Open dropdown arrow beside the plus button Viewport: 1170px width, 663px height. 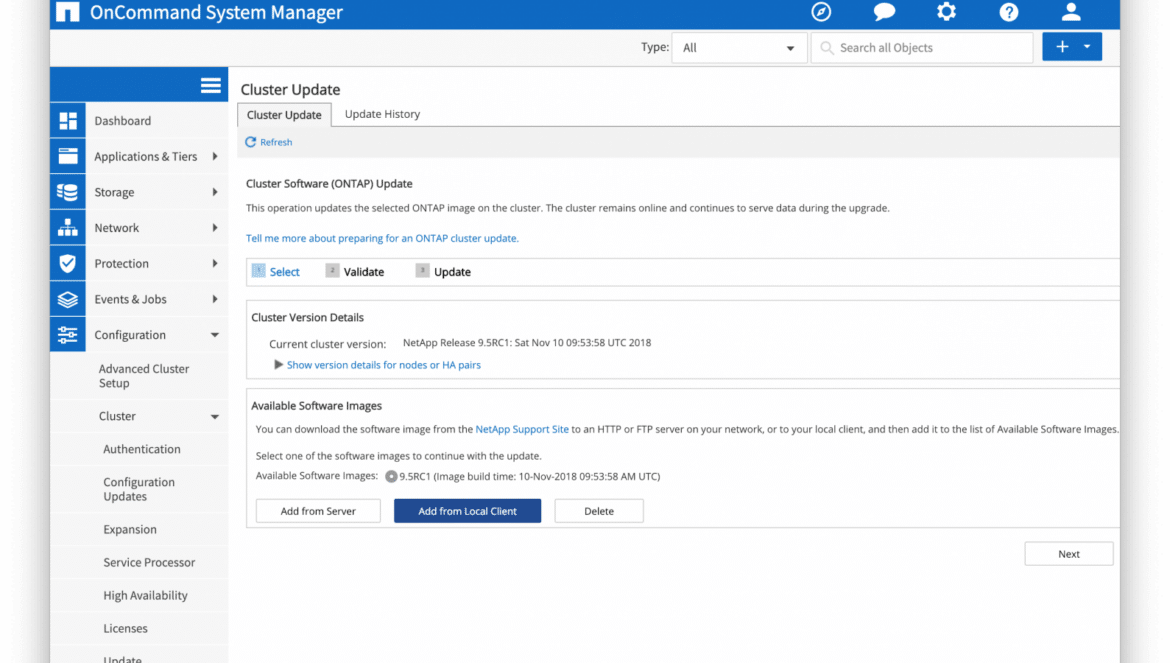pos(1088,47)
